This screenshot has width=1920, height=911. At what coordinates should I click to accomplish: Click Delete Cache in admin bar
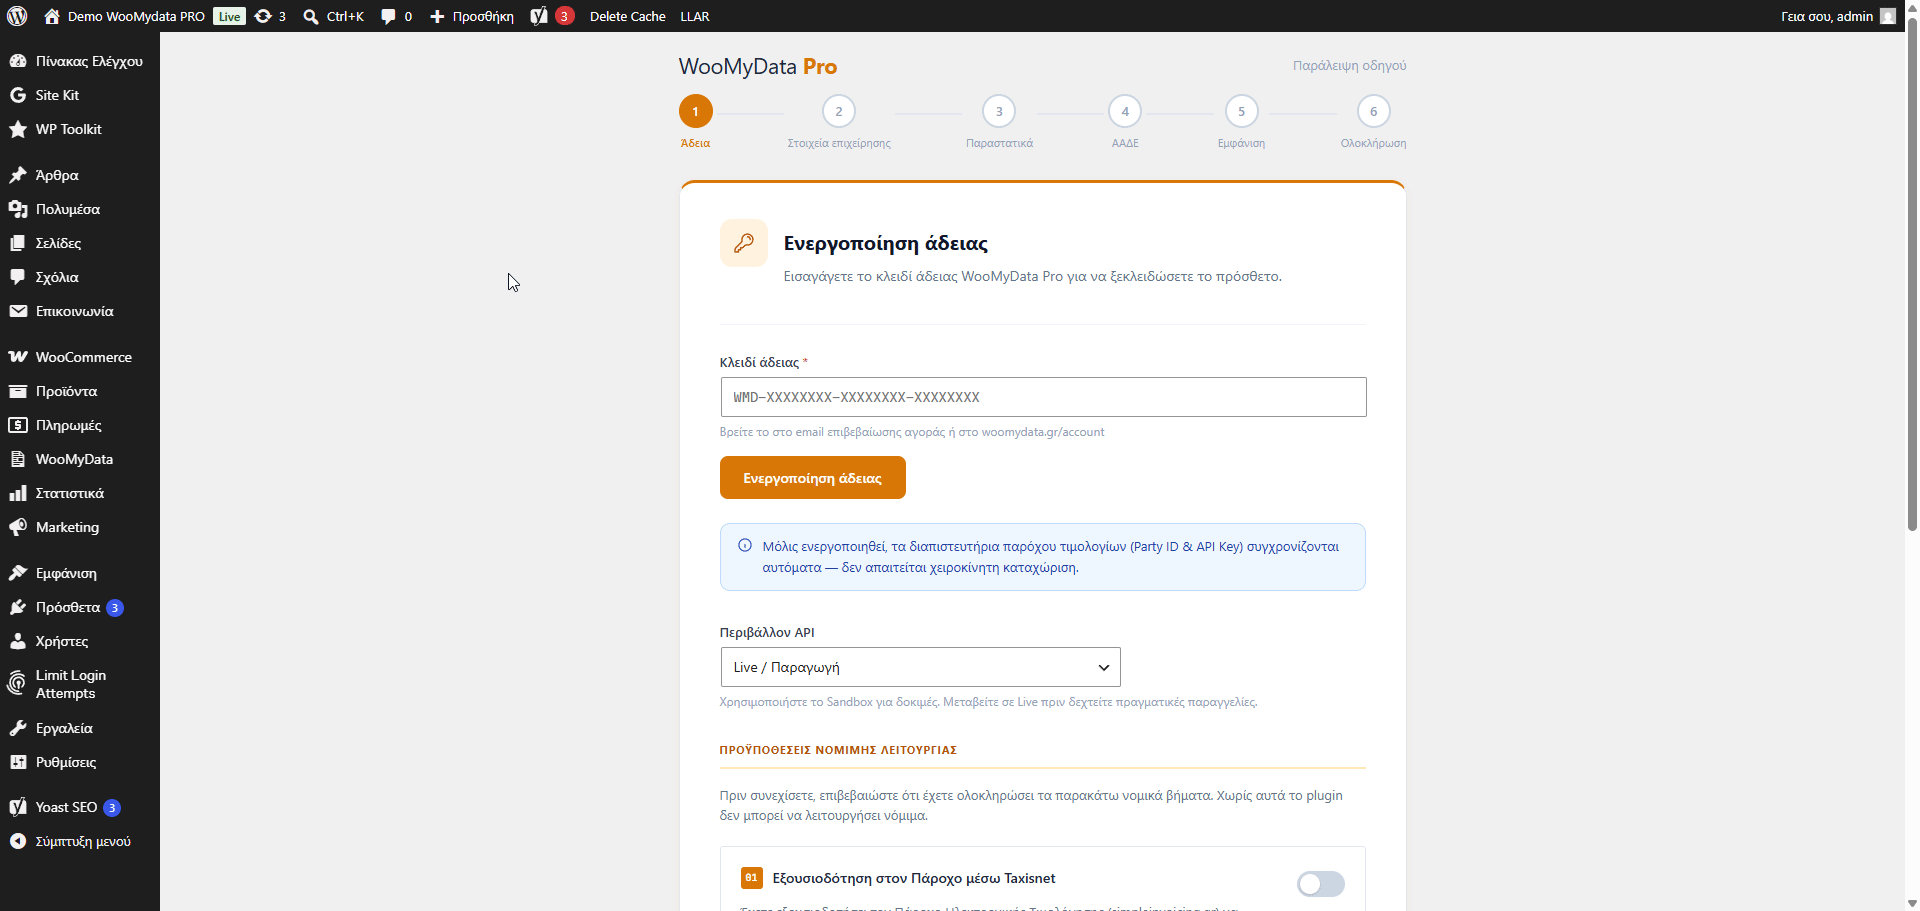(x=628, y=16)
